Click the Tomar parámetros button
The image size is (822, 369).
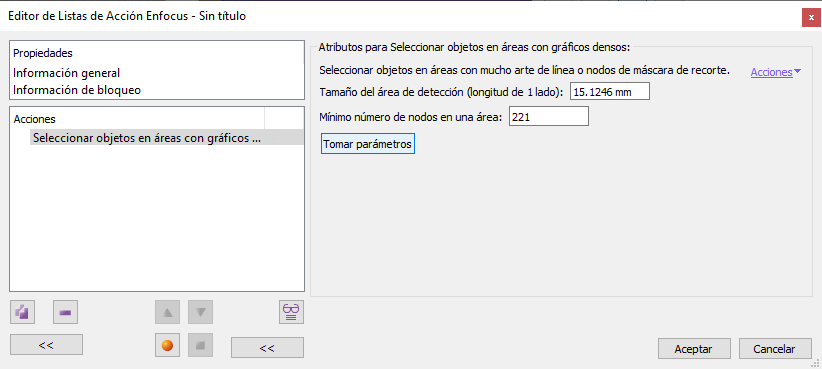pos(367,144)
